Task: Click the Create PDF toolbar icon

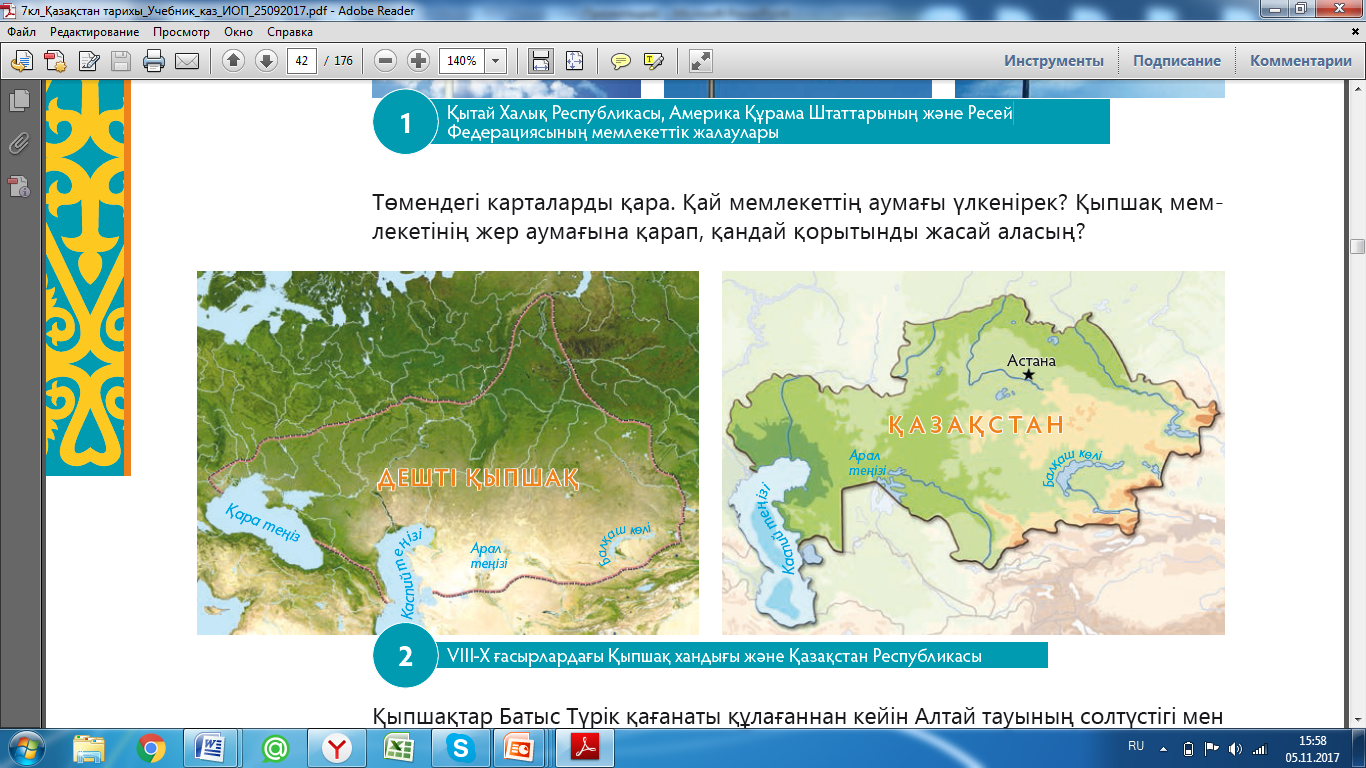Action: pyautogui.click(x=55, y=61)
